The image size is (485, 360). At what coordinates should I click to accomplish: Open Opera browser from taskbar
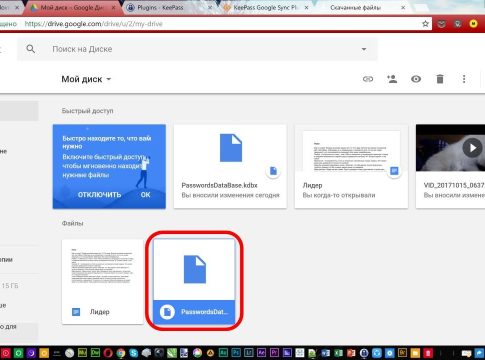click(x=108, y=353)
